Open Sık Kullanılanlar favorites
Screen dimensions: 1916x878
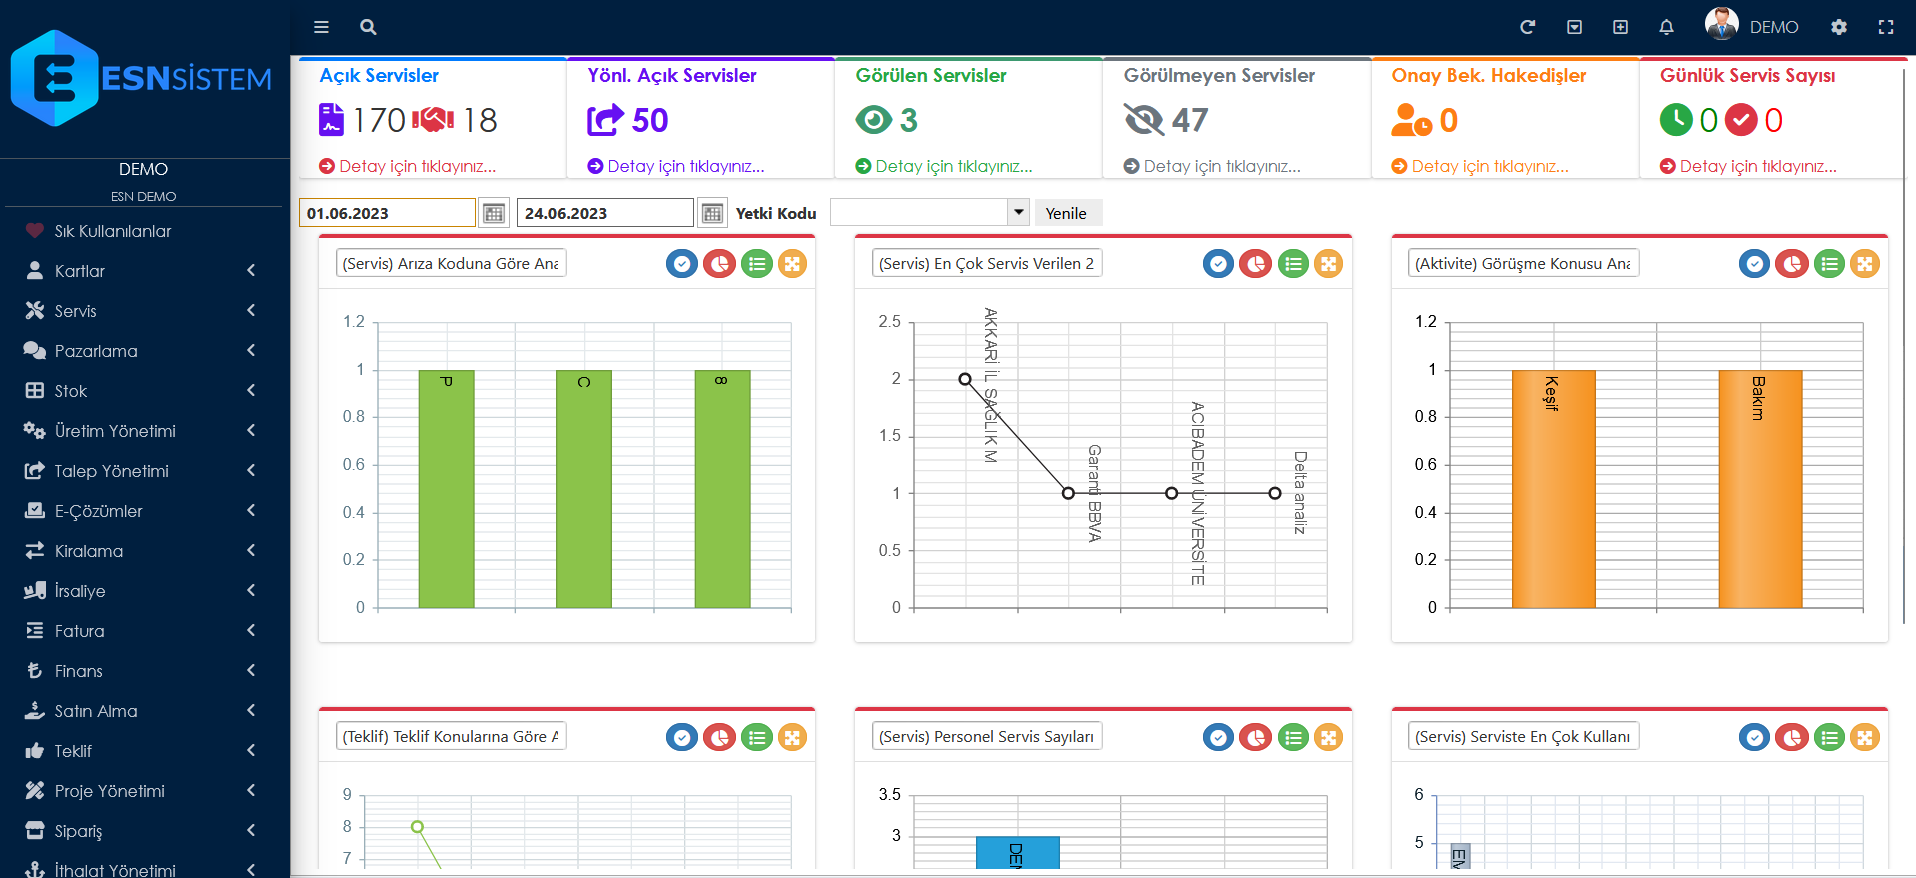point(144,231)
